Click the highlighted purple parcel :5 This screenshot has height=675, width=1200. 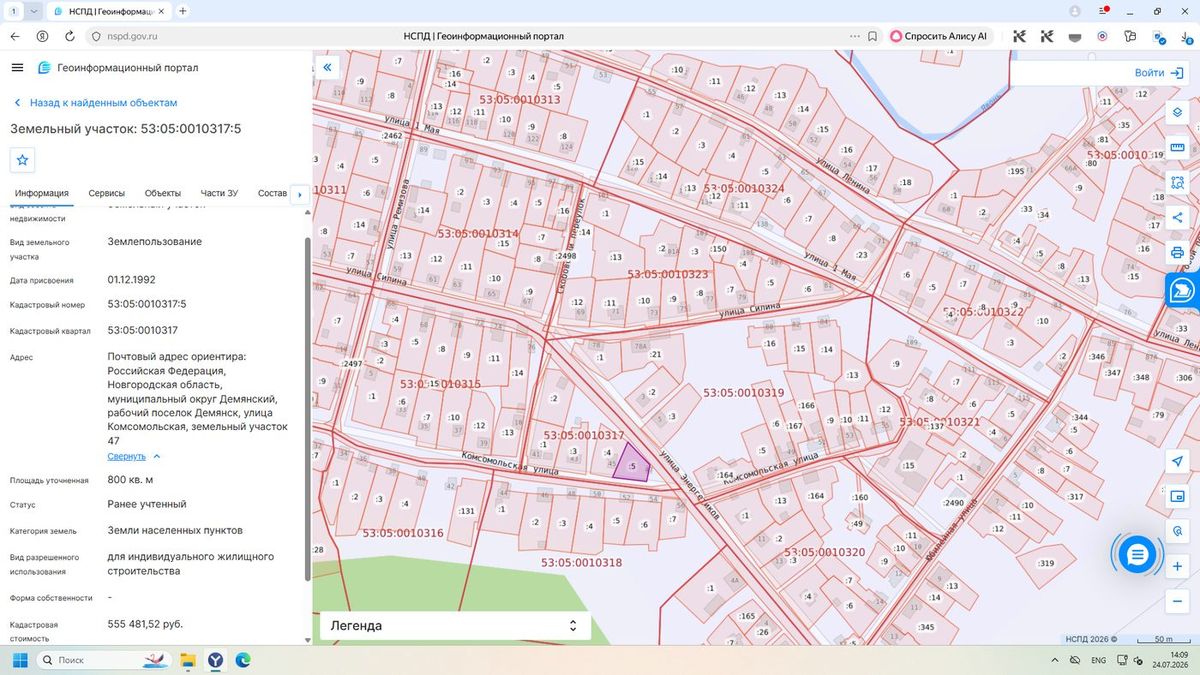[632, 464]
